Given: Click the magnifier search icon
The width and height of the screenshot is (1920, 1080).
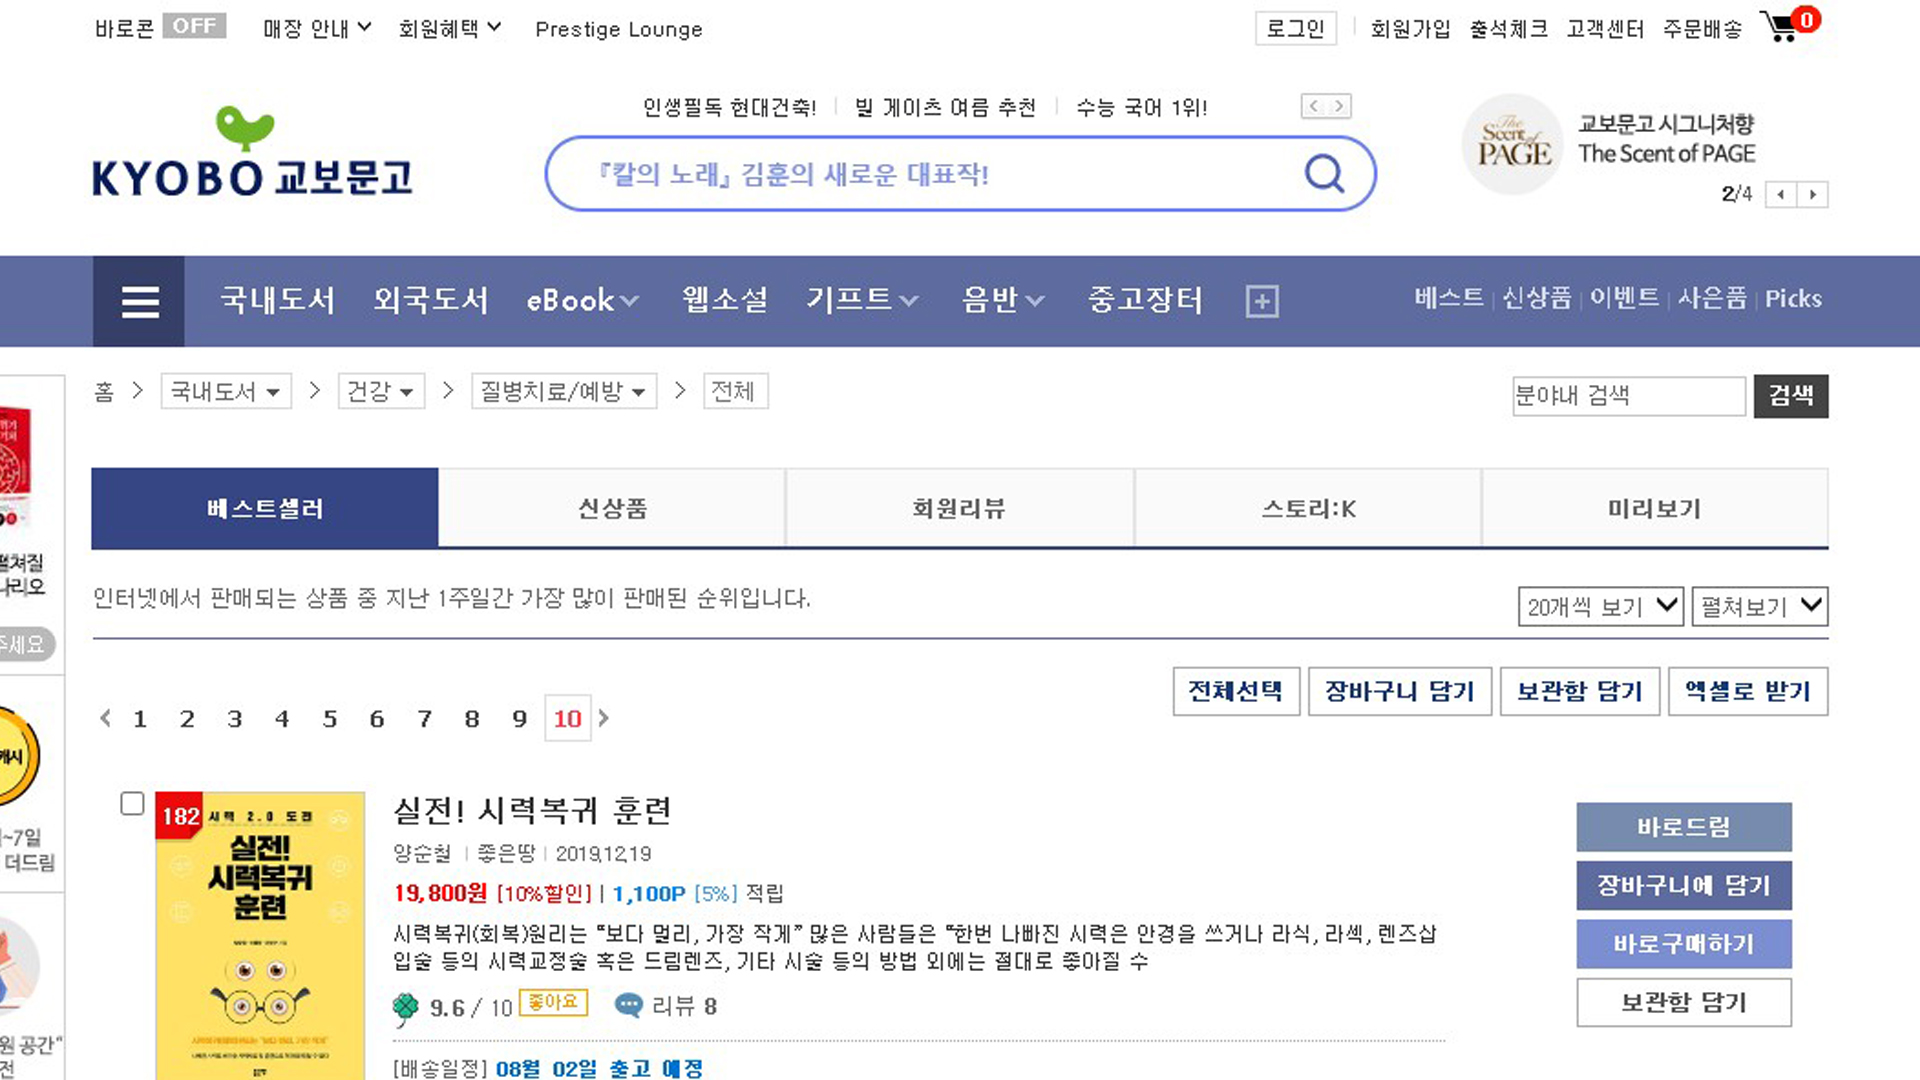Looking at the screenshot, I should pyautogui.click(x=1324, y=174).
